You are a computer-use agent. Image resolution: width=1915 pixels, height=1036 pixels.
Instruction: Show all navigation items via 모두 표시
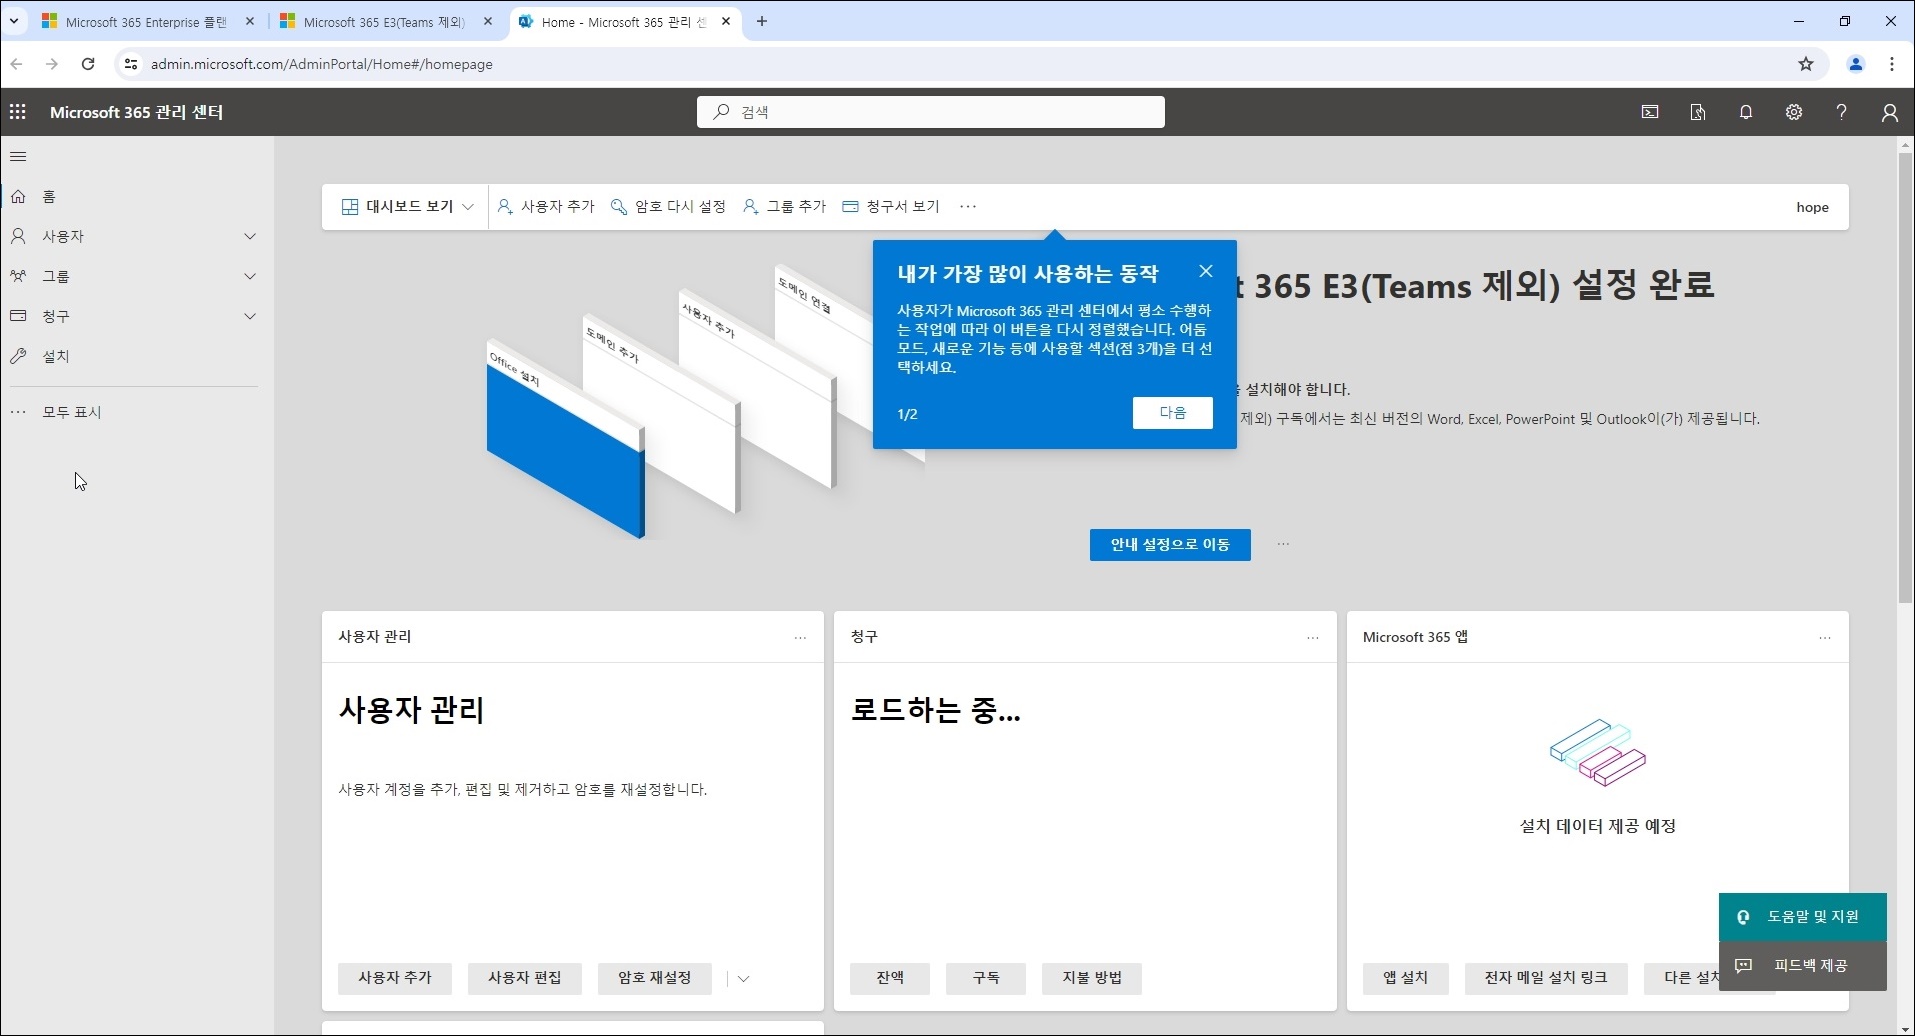coord(71,412)
